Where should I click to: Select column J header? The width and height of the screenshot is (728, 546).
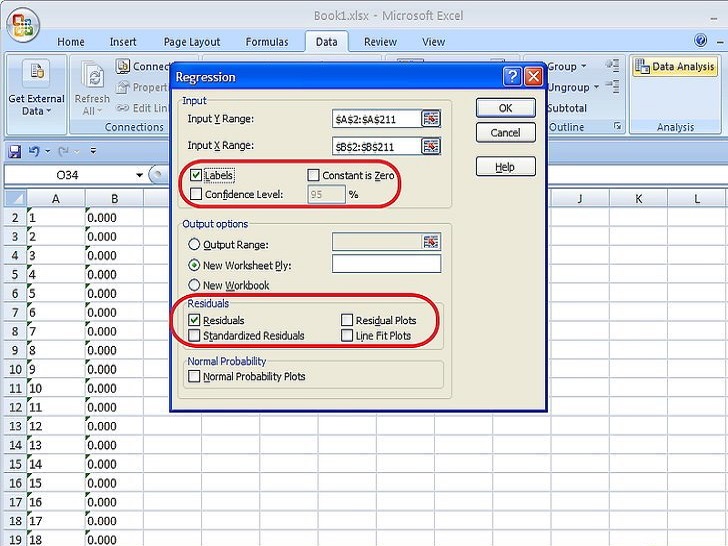580,199
